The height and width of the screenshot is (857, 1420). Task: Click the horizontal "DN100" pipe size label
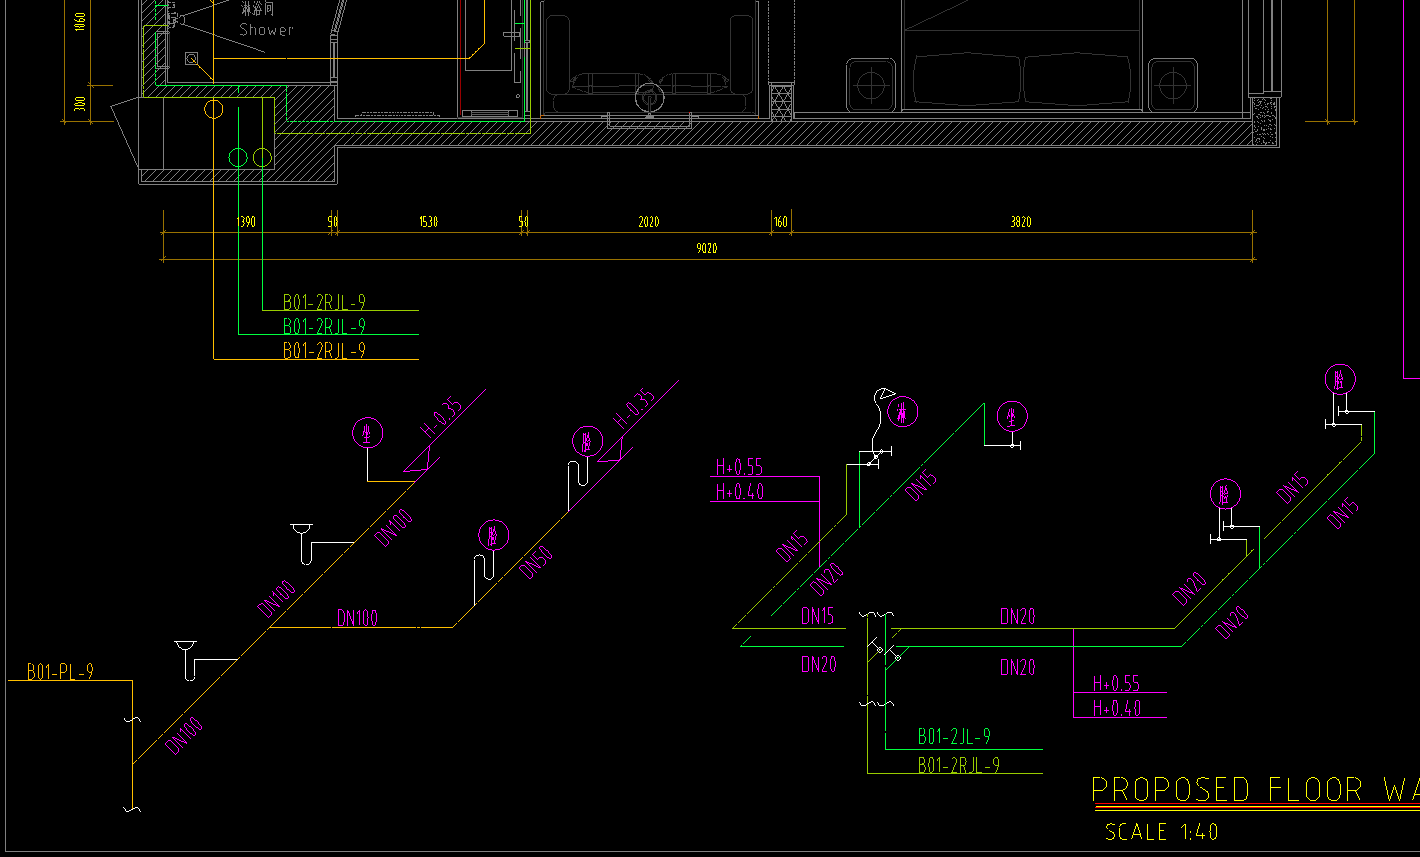[357, 618]
